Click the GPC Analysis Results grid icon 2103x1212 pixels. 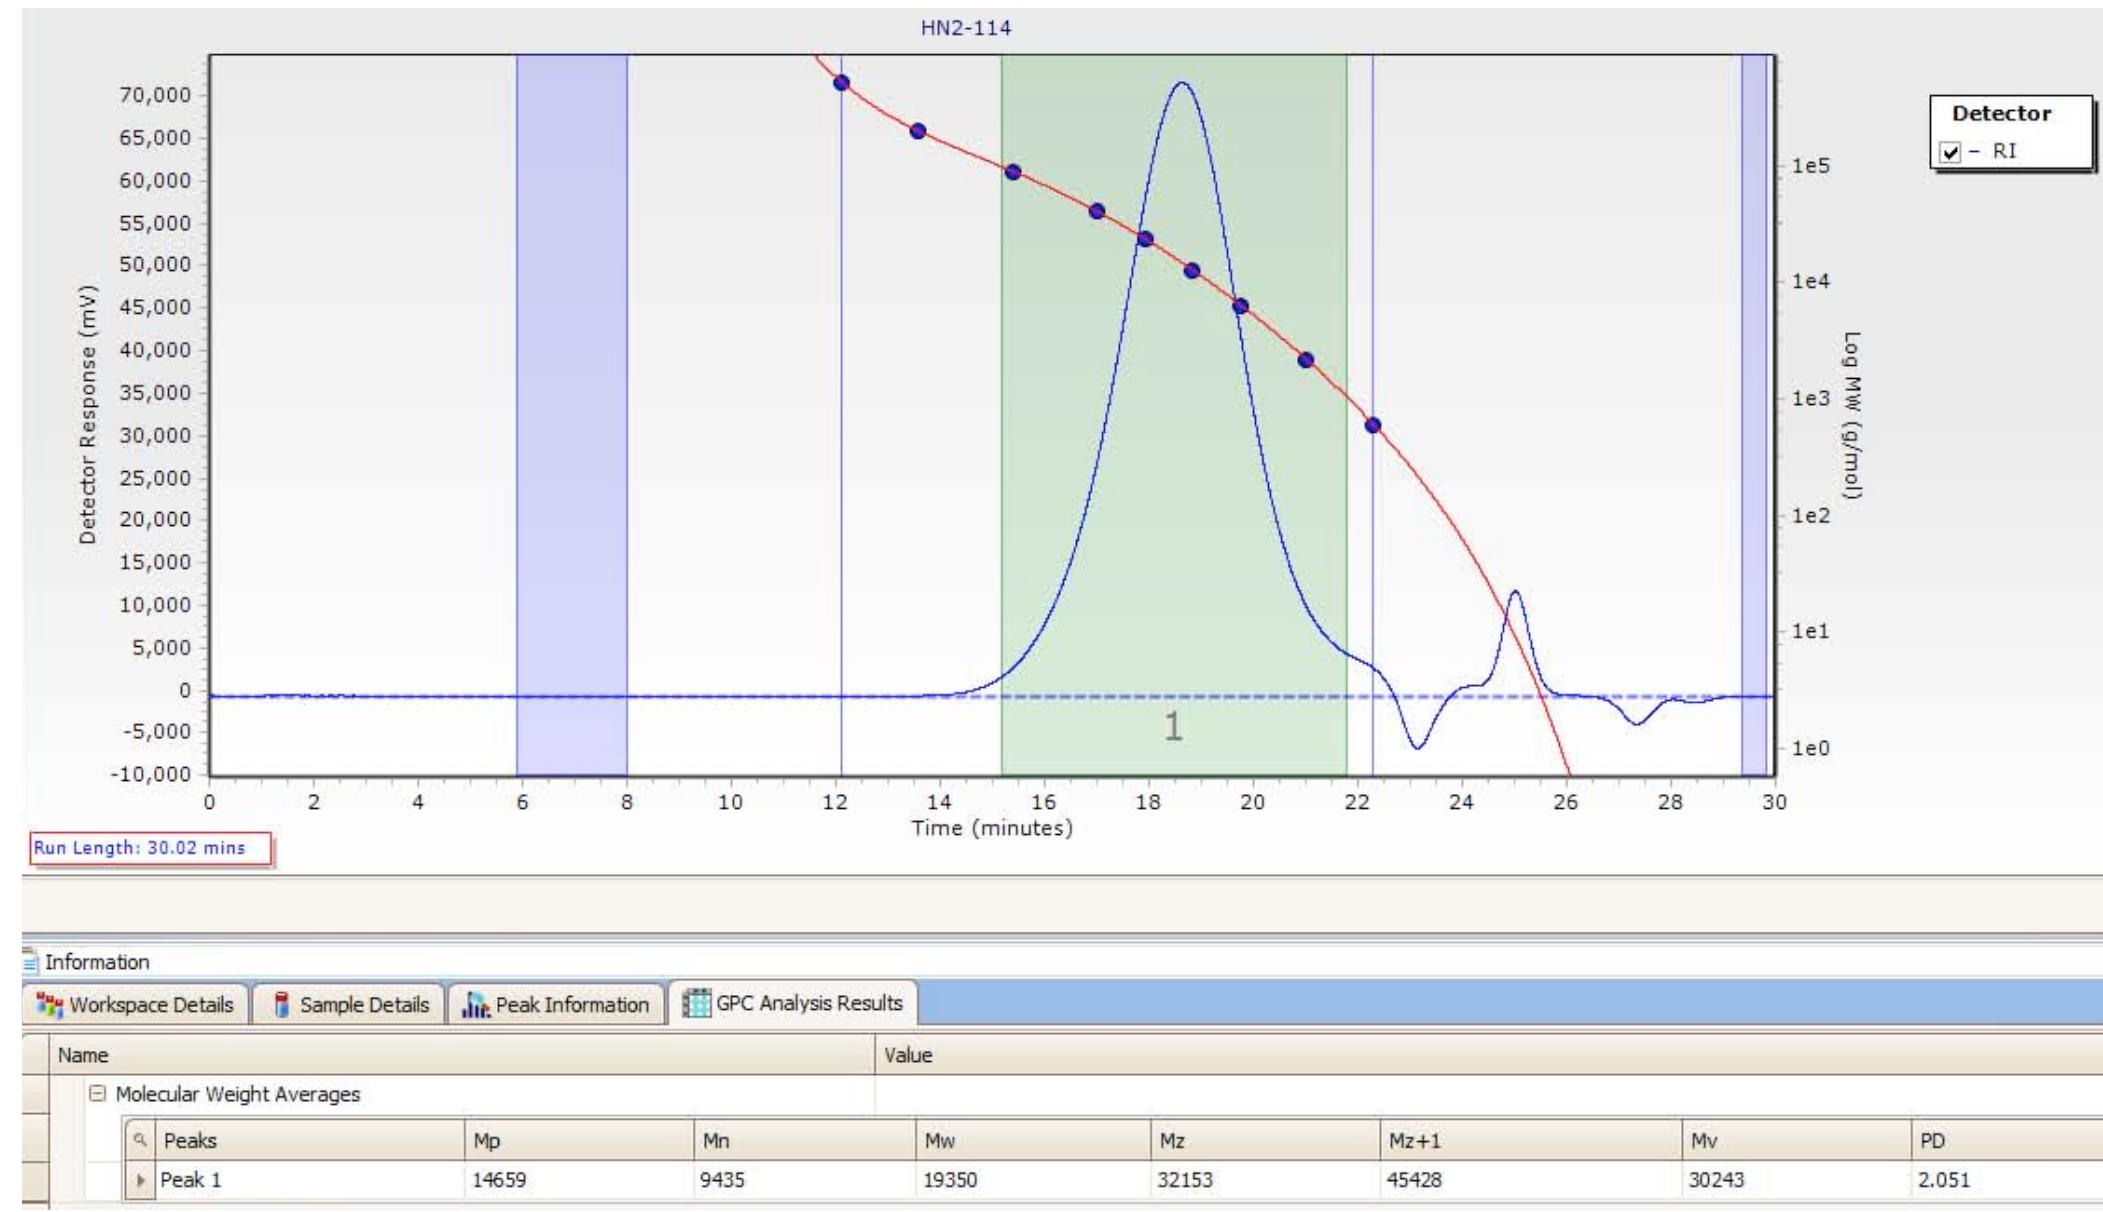(x=696, y=1003)
